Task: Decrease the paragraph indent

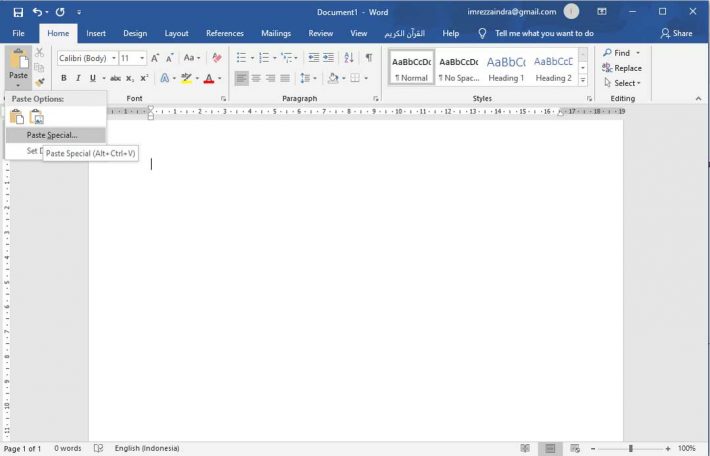Action: click(x=313, y=58)
